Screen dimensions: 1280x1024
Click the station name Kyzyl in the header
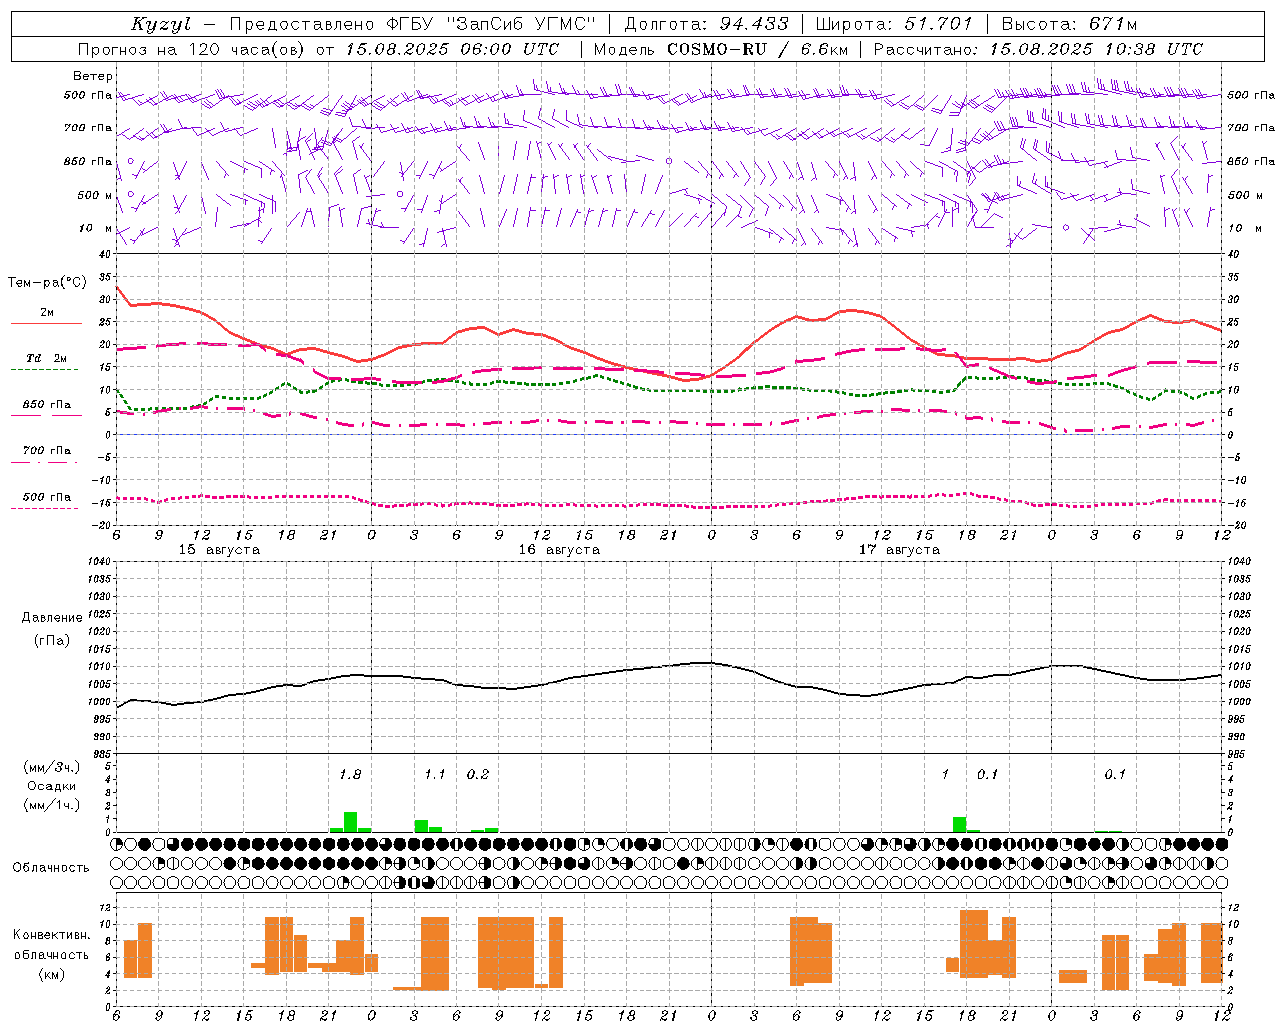[x=160, y=24]
